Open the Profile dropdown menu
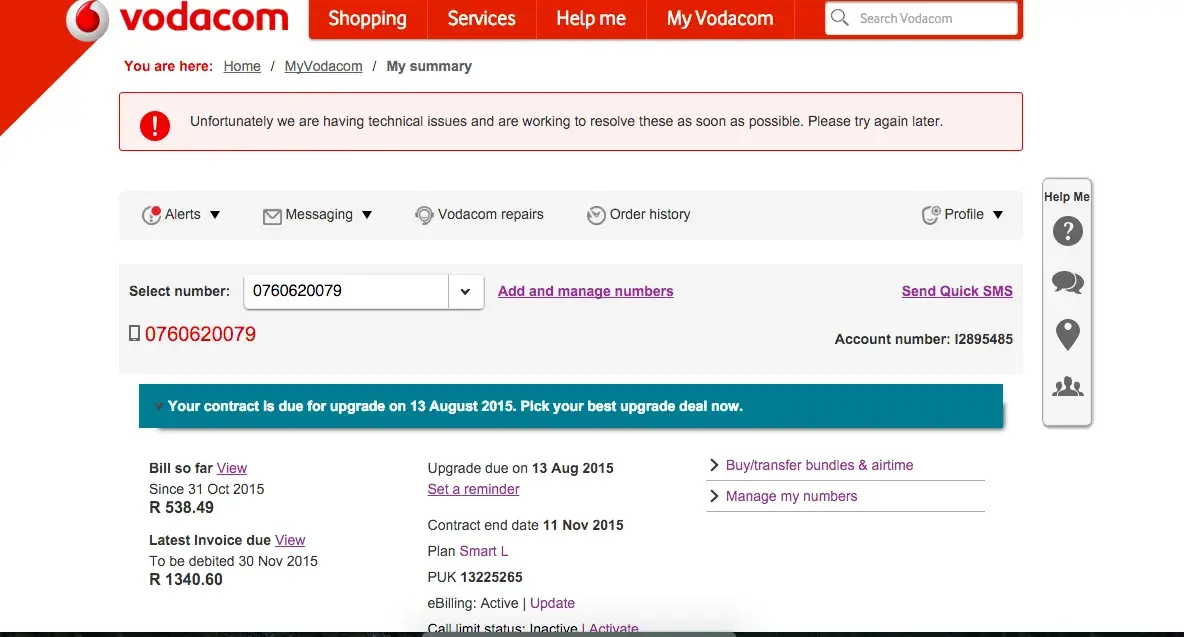This screenshot has height=637, width=1184. (962, 215)
